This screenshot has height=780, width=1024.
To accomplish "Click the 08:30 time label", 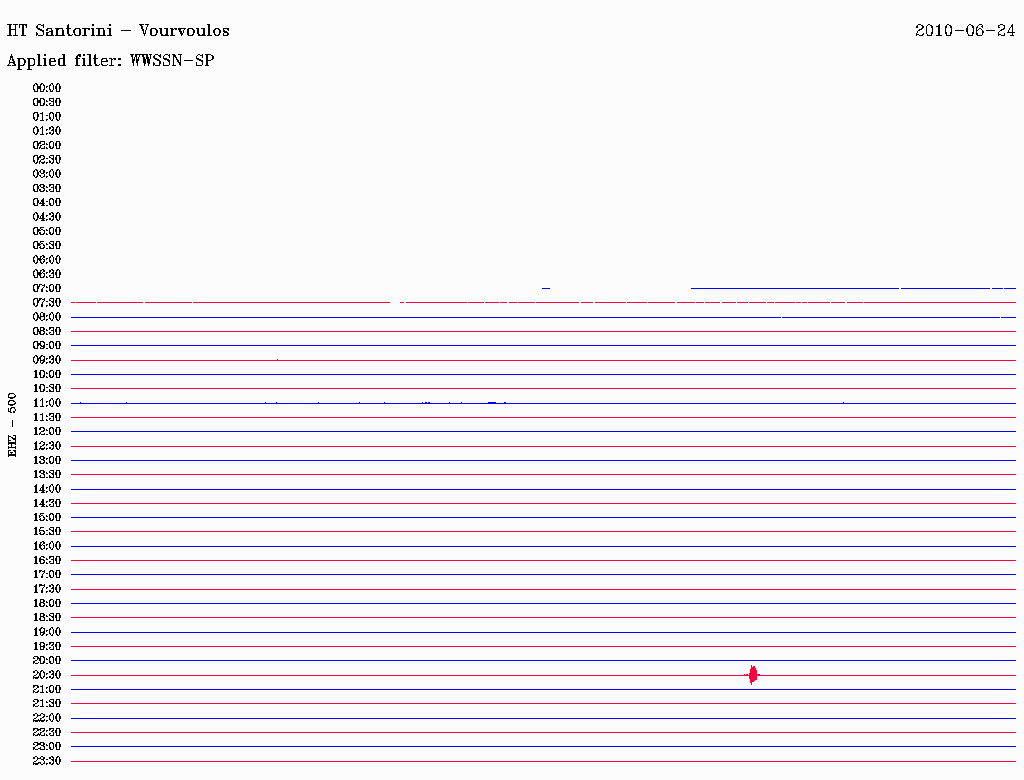I will [x=47, y=331].
